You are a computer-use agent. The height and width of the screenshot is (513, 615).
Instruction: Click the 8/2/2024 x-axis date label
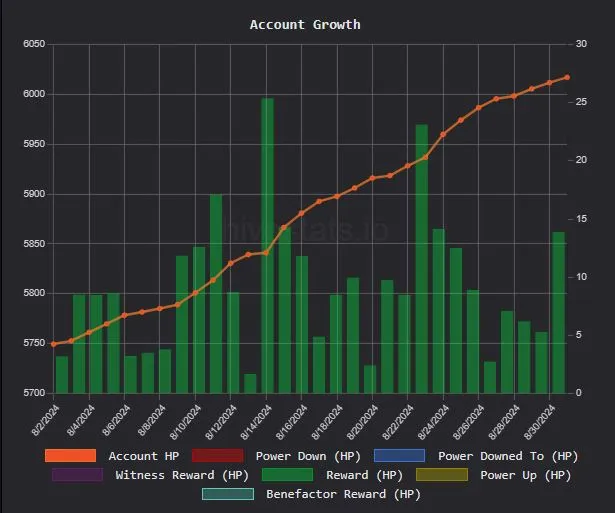coord(45,420)
